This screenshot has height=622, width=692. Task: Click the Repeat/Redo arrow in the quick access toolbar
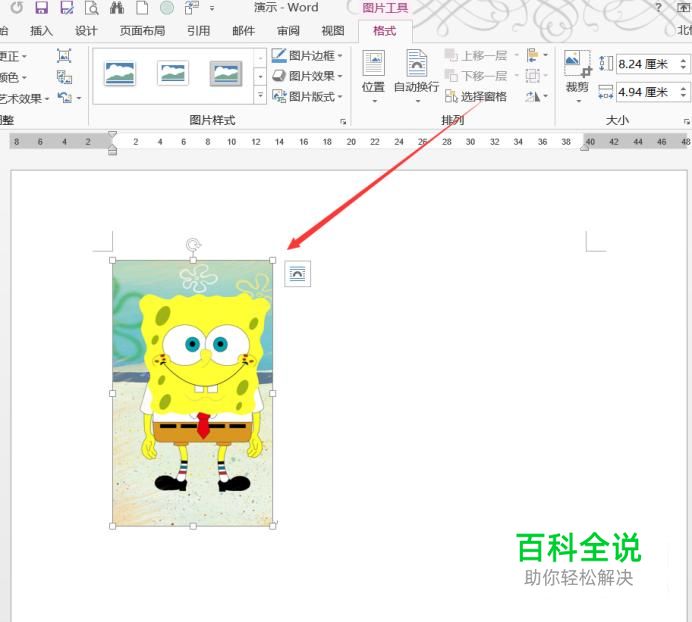point(17,8)
